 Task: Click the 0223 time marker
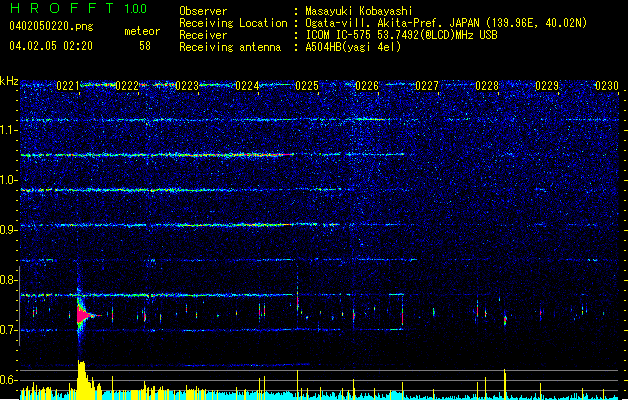pos(187,86)
